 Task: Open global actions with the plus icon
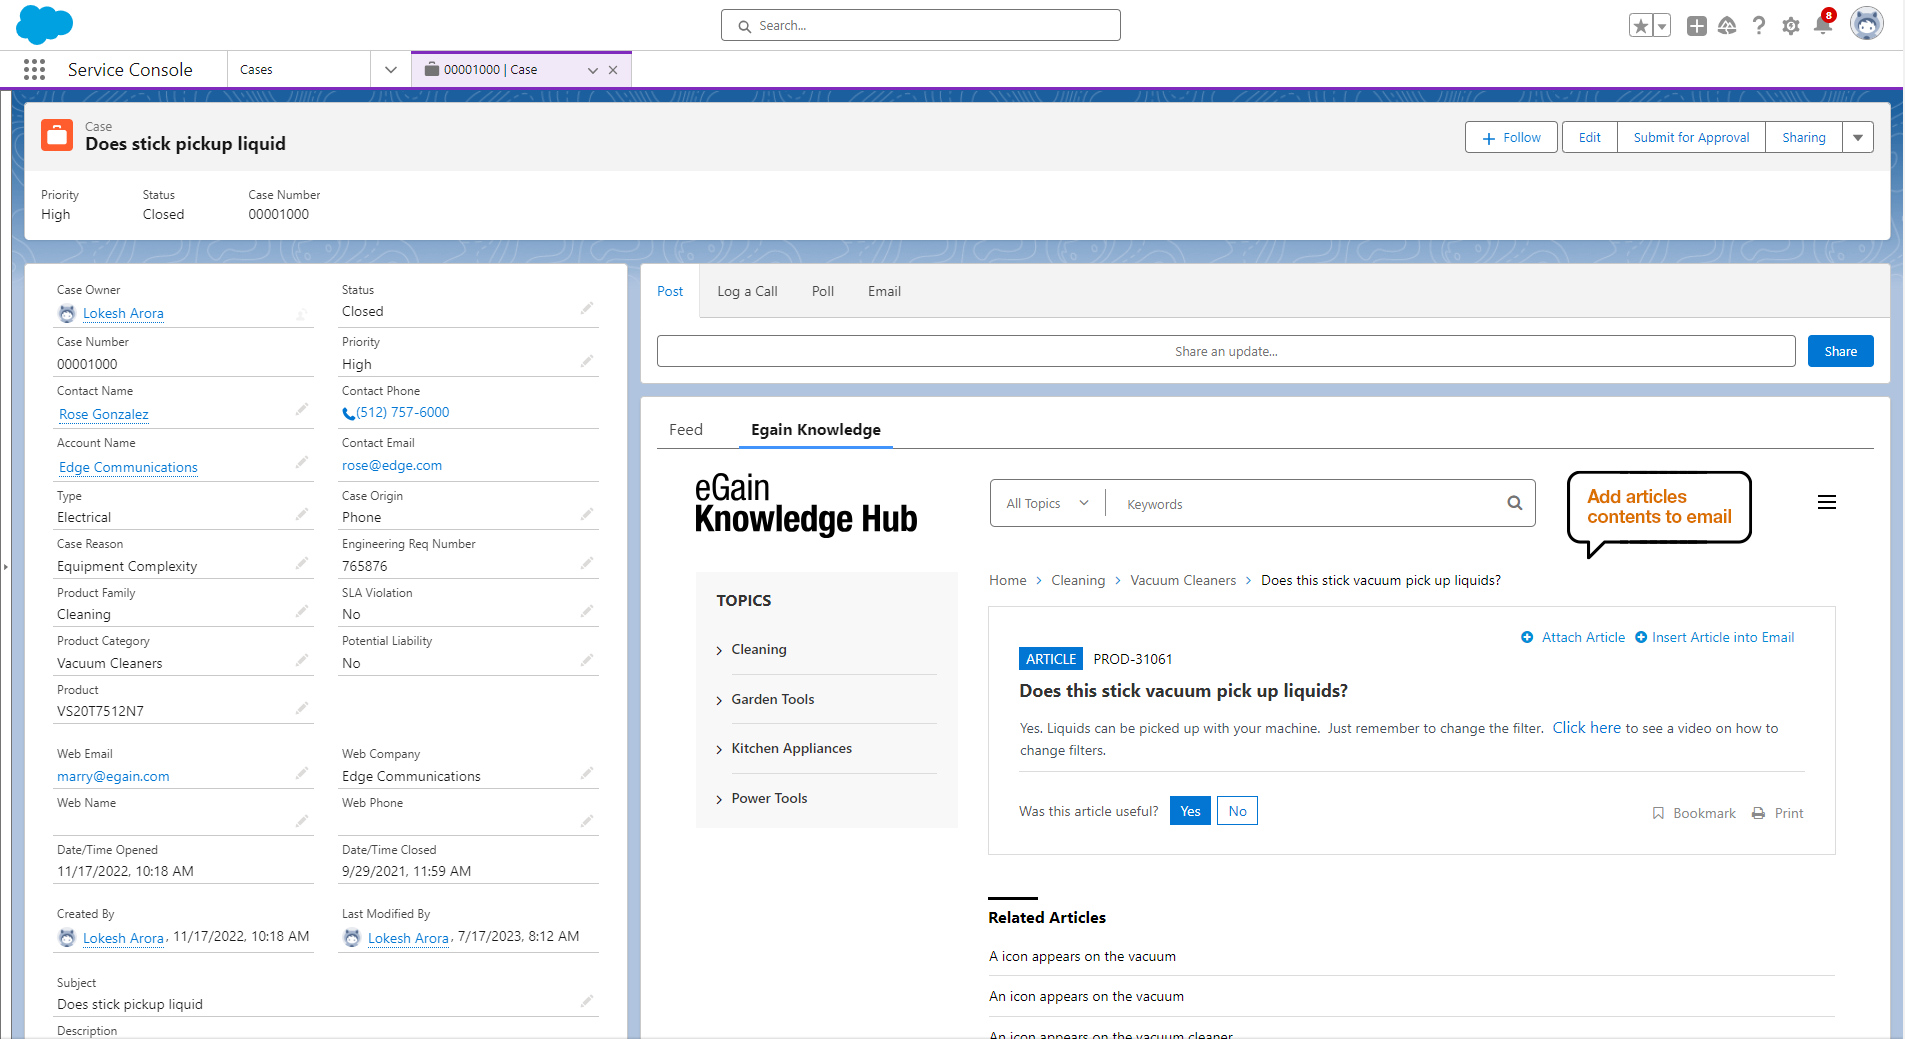click(1695, 25)
